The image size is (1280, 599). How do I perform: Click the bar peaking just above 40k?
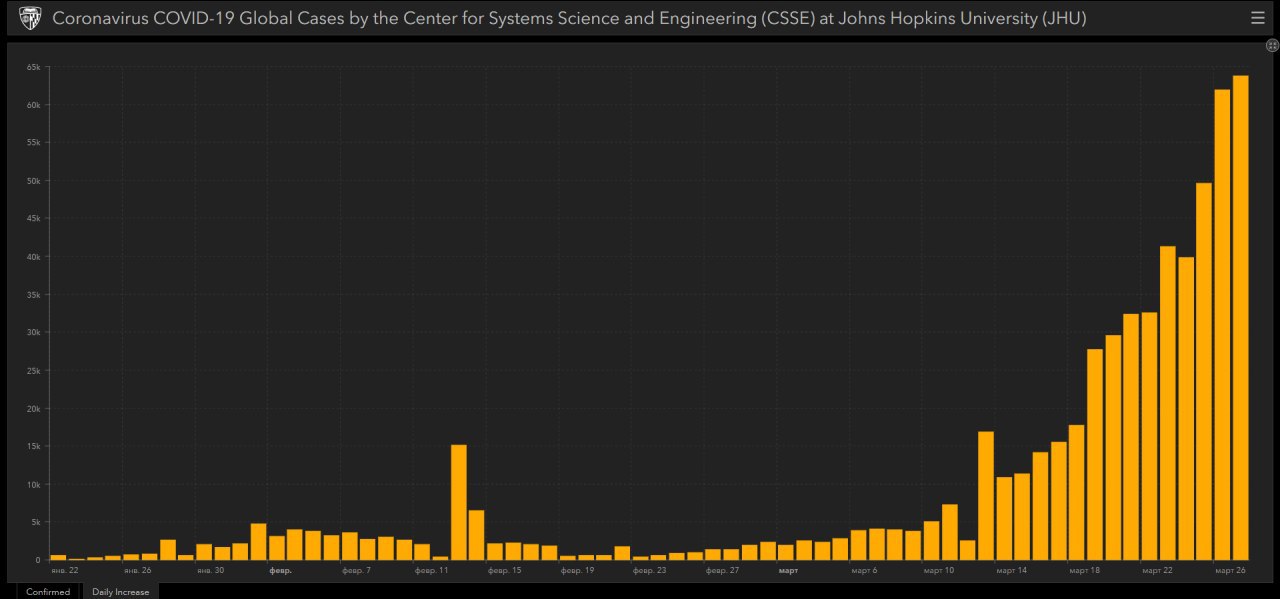point(1167,403)
